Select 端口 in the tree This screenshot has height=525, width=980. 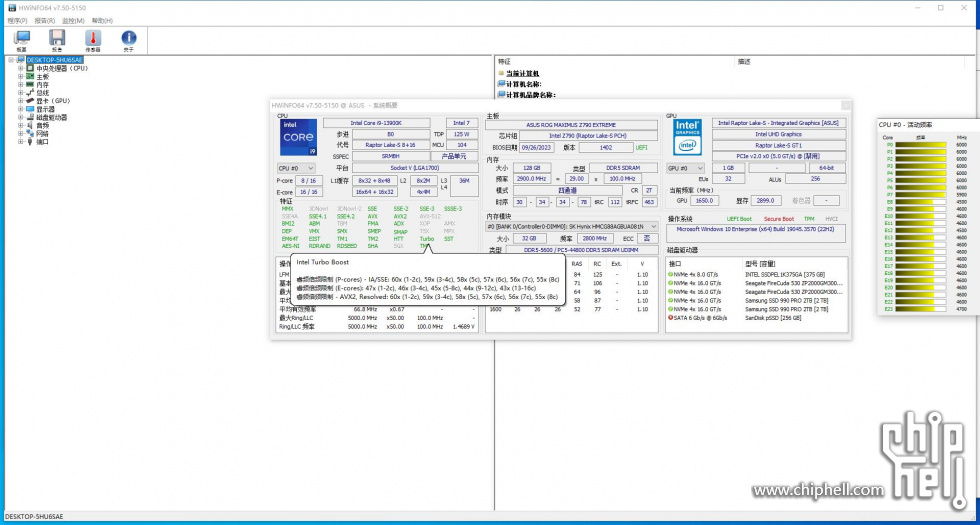click(x=42, y=141)
